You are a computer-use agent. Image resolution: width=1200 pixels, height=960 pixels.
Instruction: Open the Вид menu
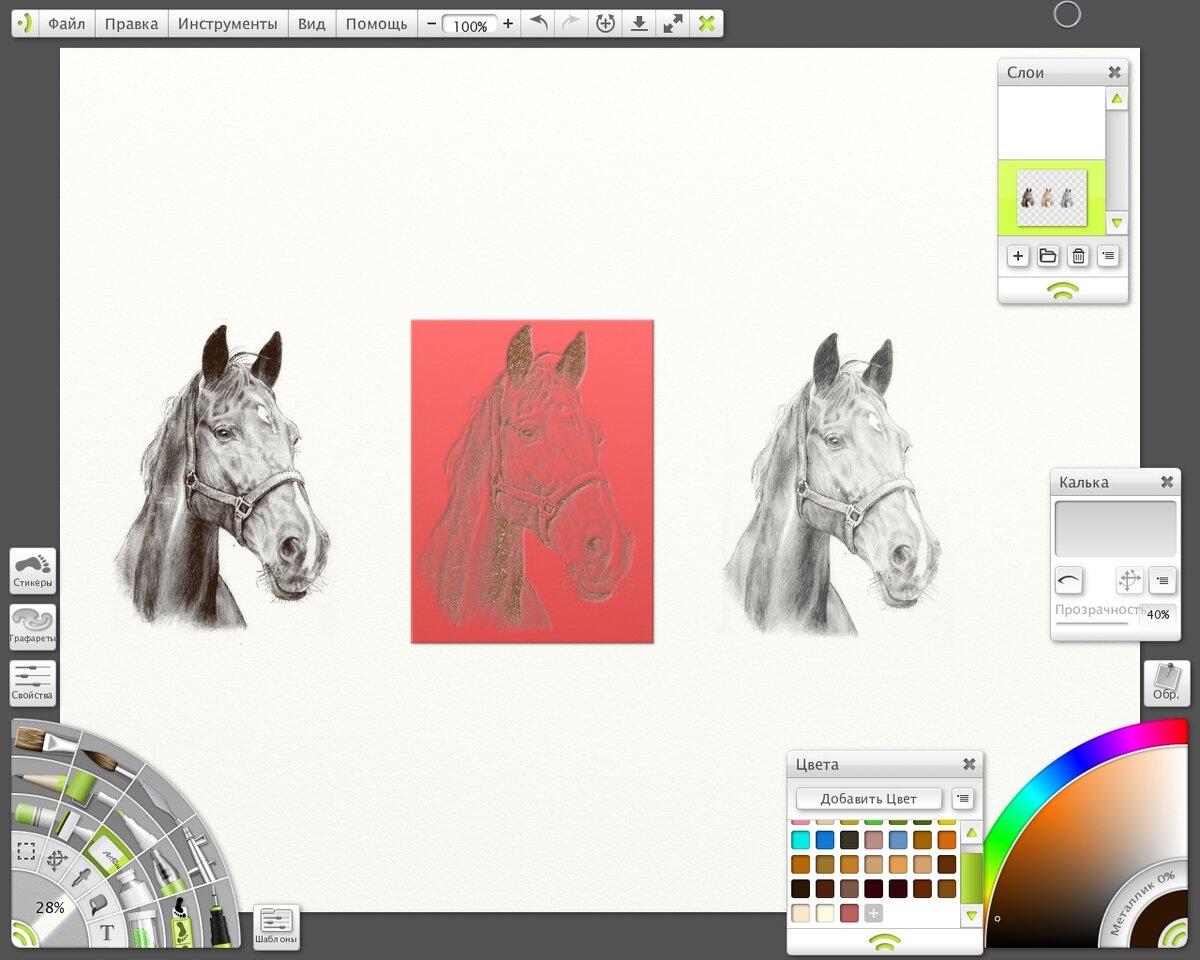(312, 23)
